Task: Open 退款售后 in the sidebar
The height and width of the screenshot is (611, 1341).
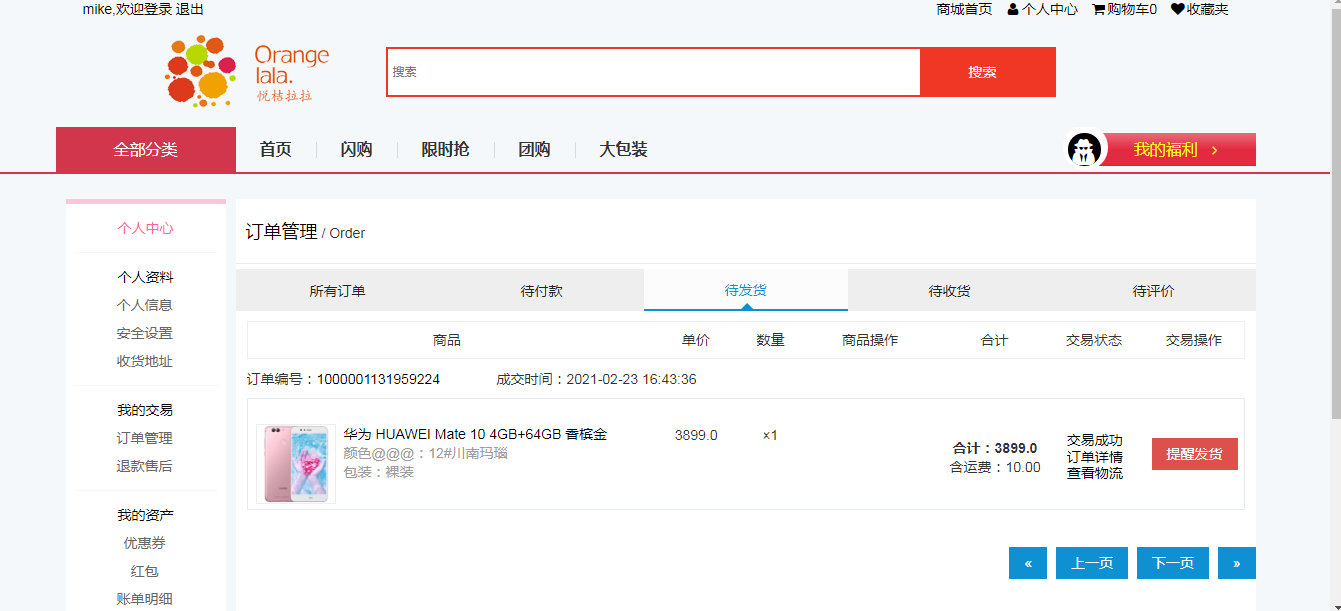Action: click(x=145, y=466)
